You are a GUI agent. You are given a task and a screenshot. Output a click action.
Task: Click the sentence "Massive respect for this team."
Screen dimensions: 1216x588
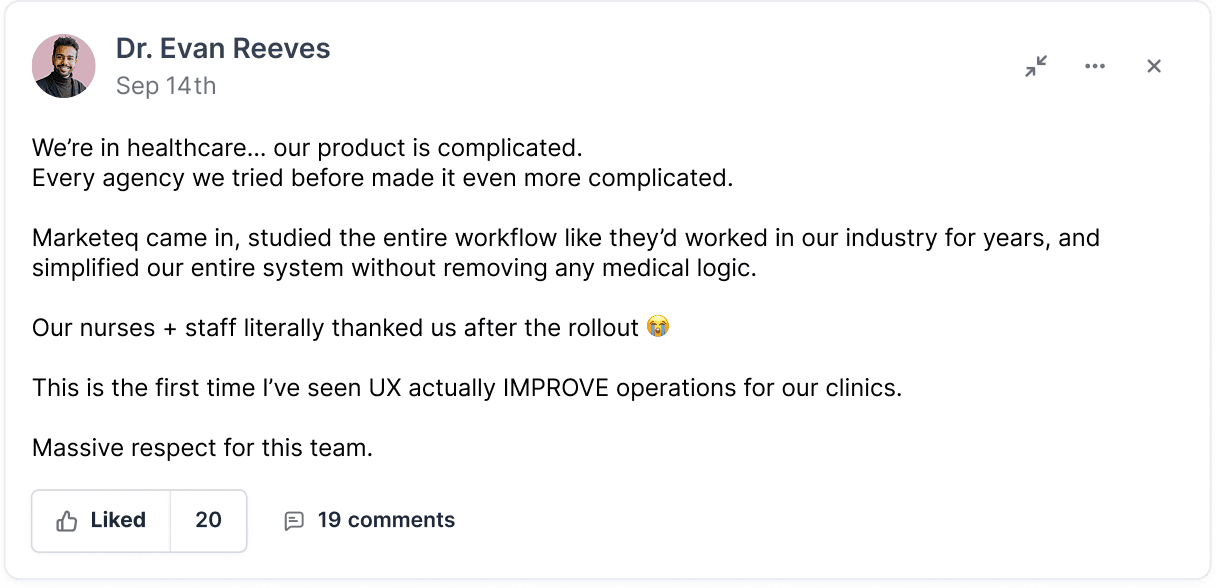click(x=202, y=447)
